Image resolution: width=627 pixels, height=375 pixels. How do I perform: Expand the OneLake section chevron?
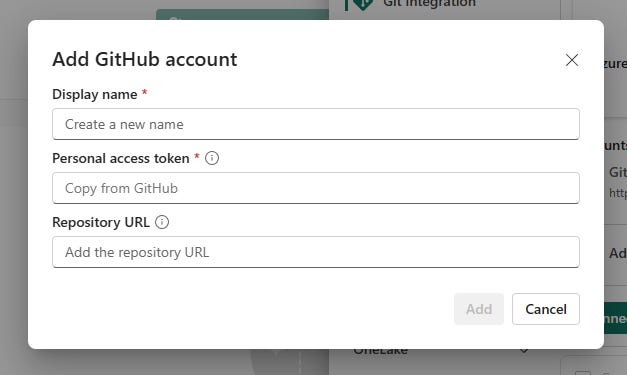click(x=524, y=351)
